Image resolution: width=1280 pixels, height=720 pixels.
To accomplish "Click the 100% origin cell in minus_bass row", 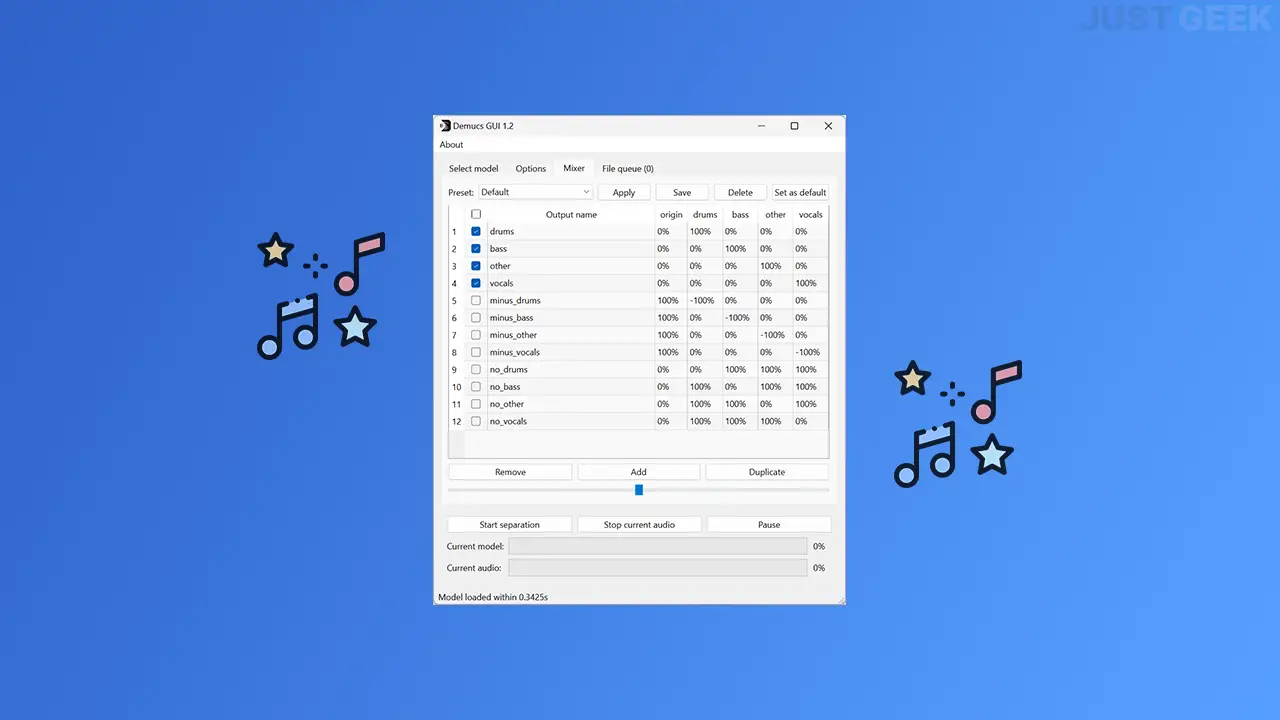I will pyautogui.click(x=671, y=317).
